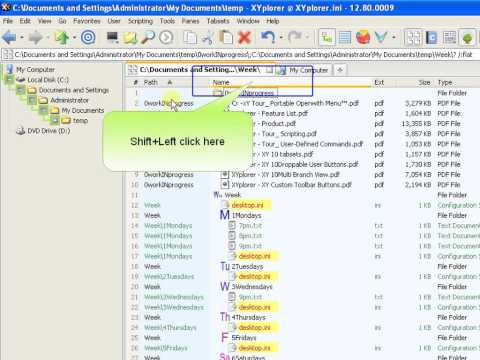Screen dimensions: 480x360
Task: Open the Hotlist target icon
Action: click(88, 37)
